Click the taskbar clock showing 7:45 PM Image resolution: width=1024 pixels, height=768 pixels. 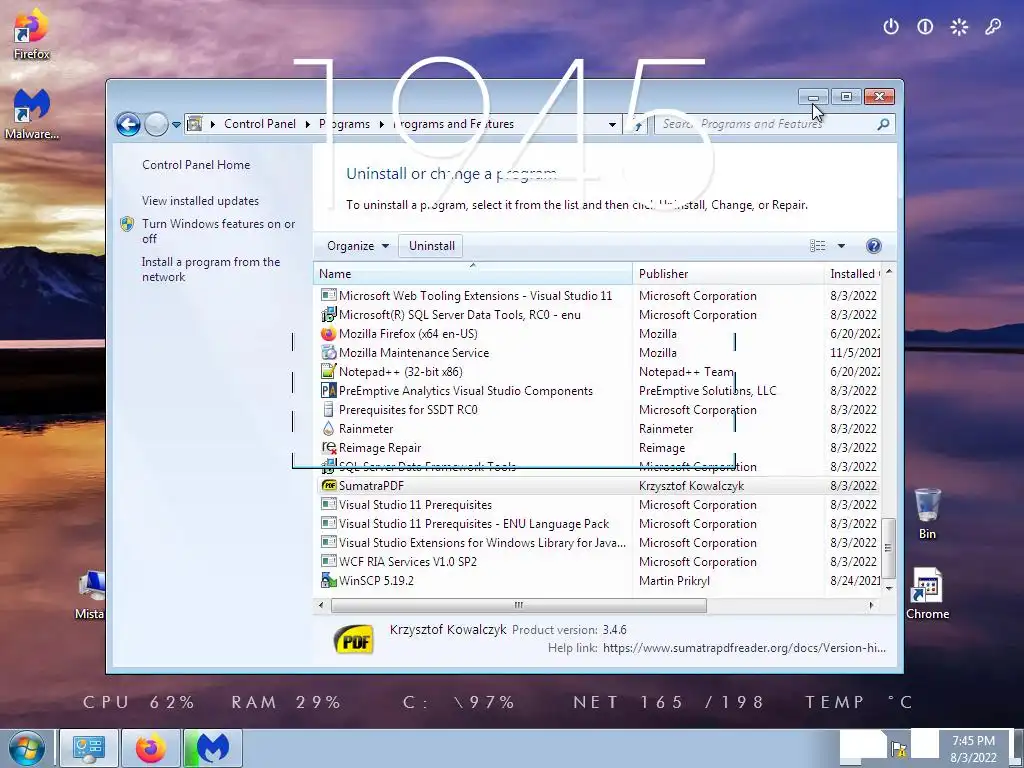click(x=973, y=749)
